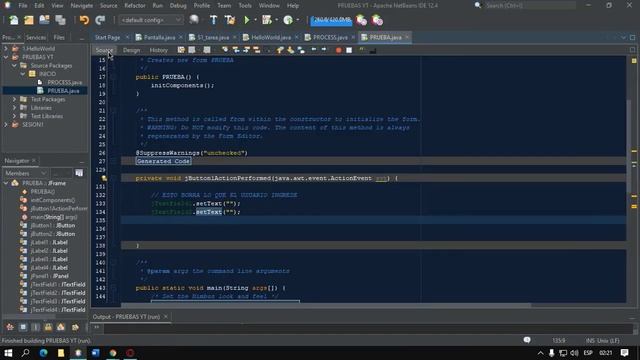The width and height of the screenshot is (640, 360).
Task: Switch to the PROCESS.java editor tab
Action: [330, 37]
